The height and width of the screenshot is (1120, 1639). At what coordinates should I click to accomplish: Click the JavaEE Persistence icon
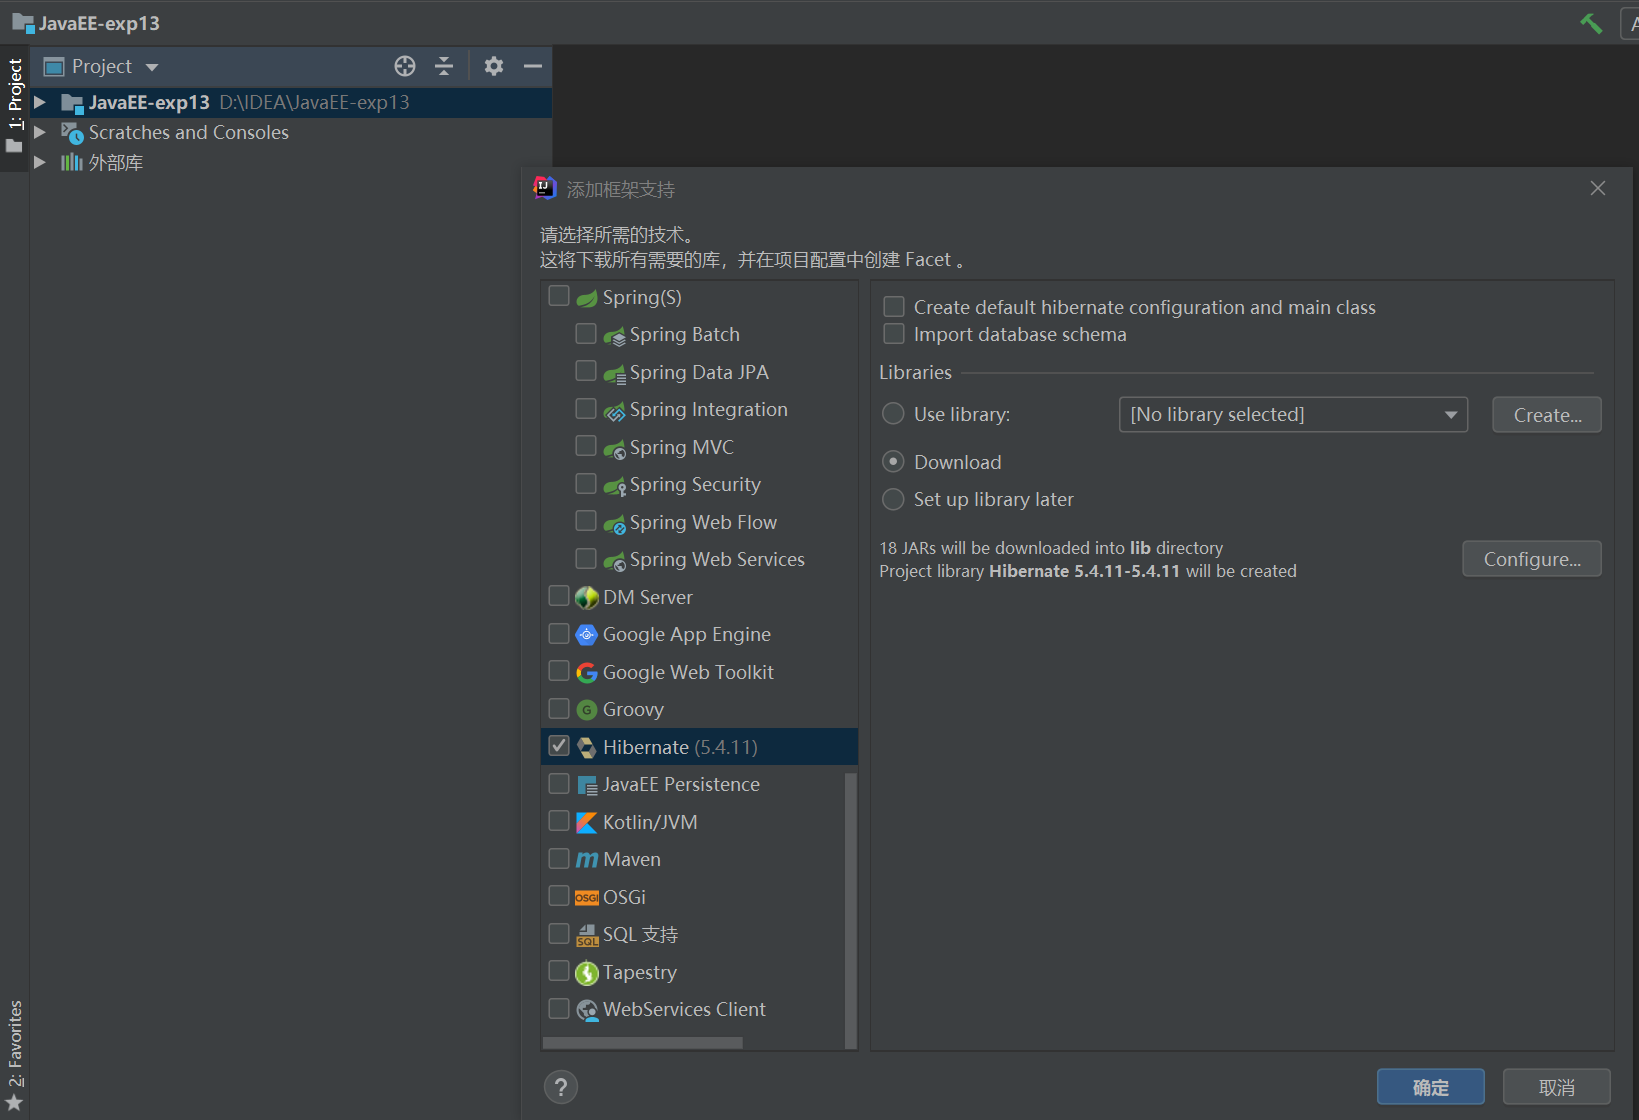(587, 785)
